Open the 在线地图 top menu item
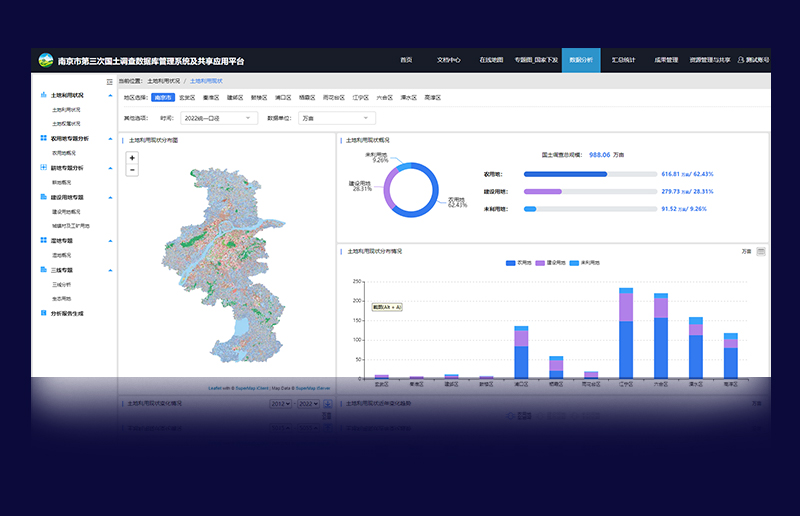 pos(490,60)
